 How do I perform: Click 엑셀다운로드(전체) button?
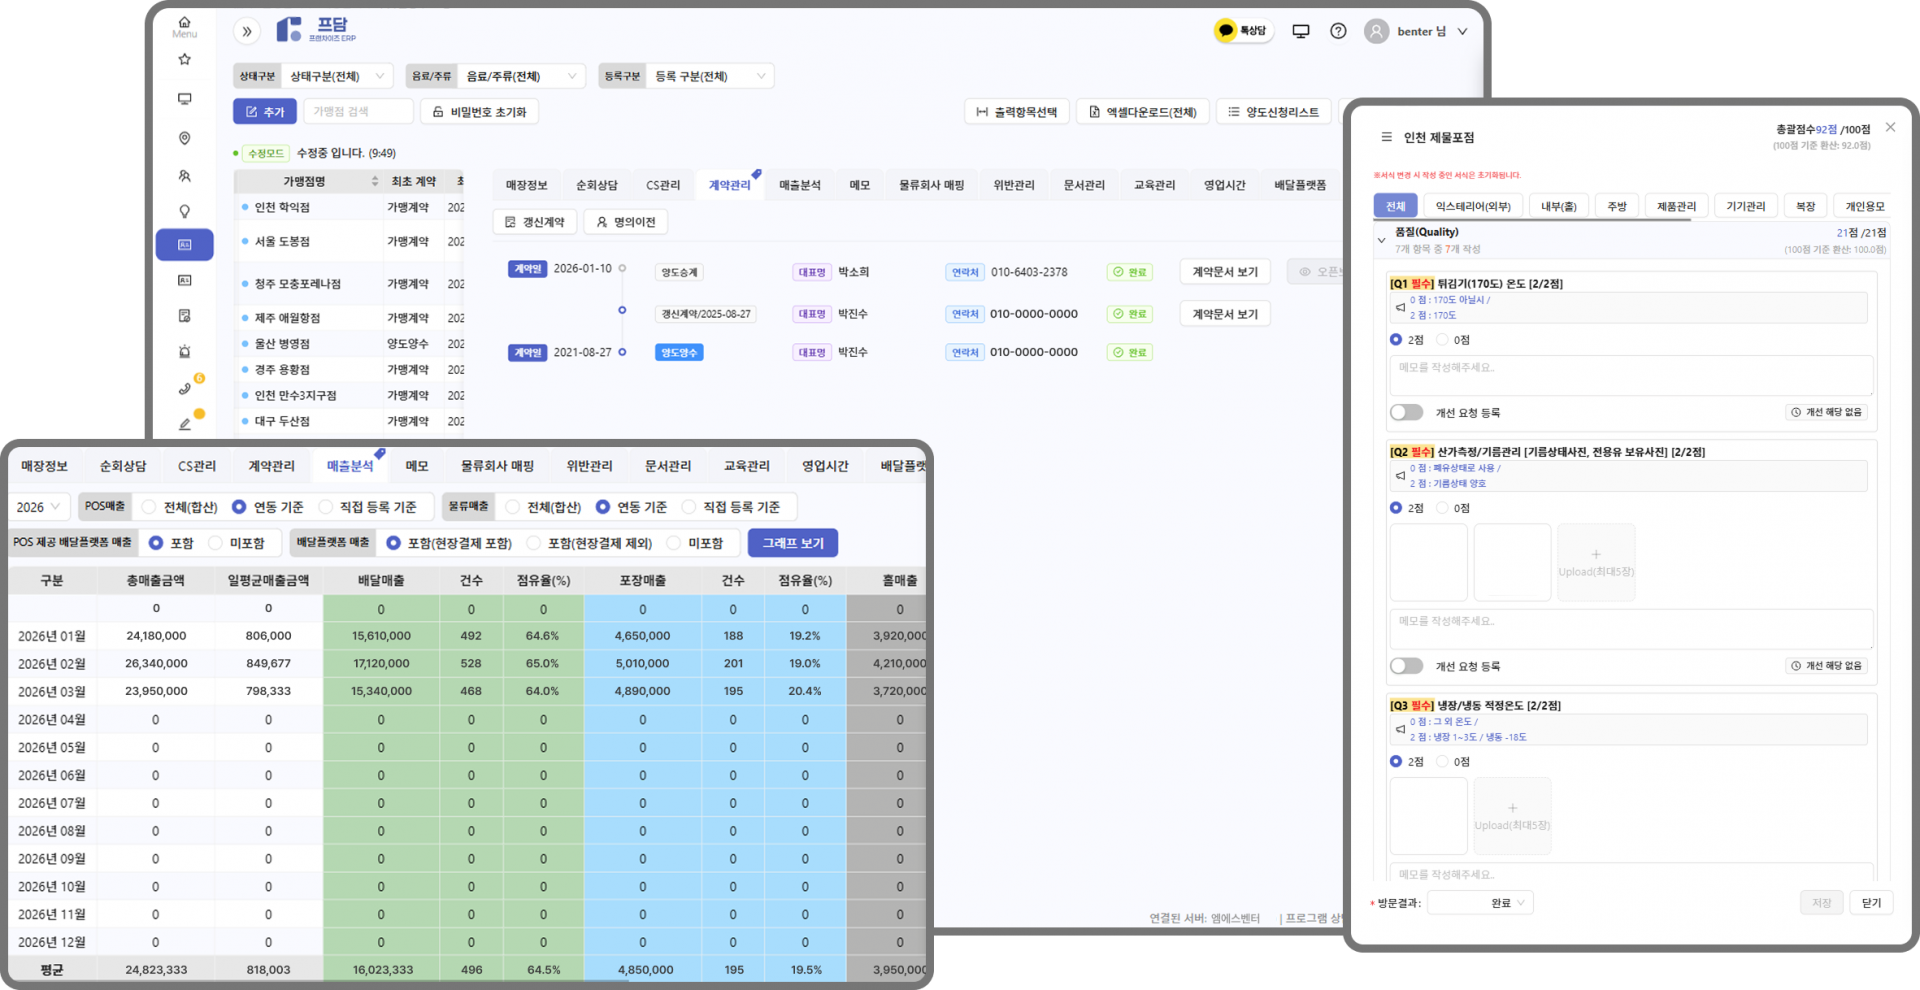tap(1143, 112)
